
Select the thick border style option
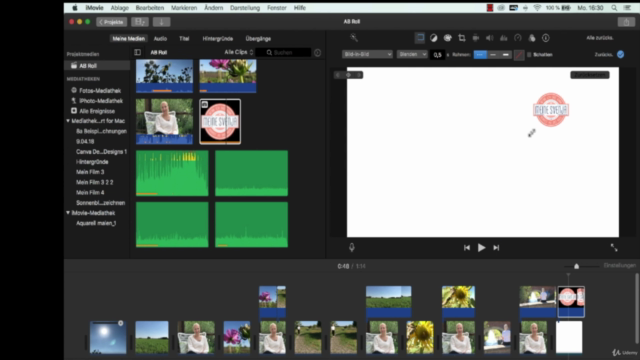pos(506,54)
